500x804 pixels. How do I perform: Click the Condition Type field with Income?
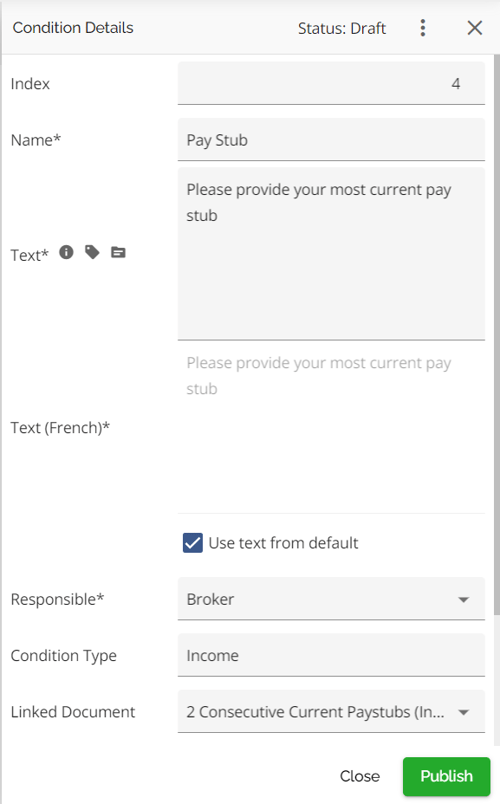pos(331,655)
